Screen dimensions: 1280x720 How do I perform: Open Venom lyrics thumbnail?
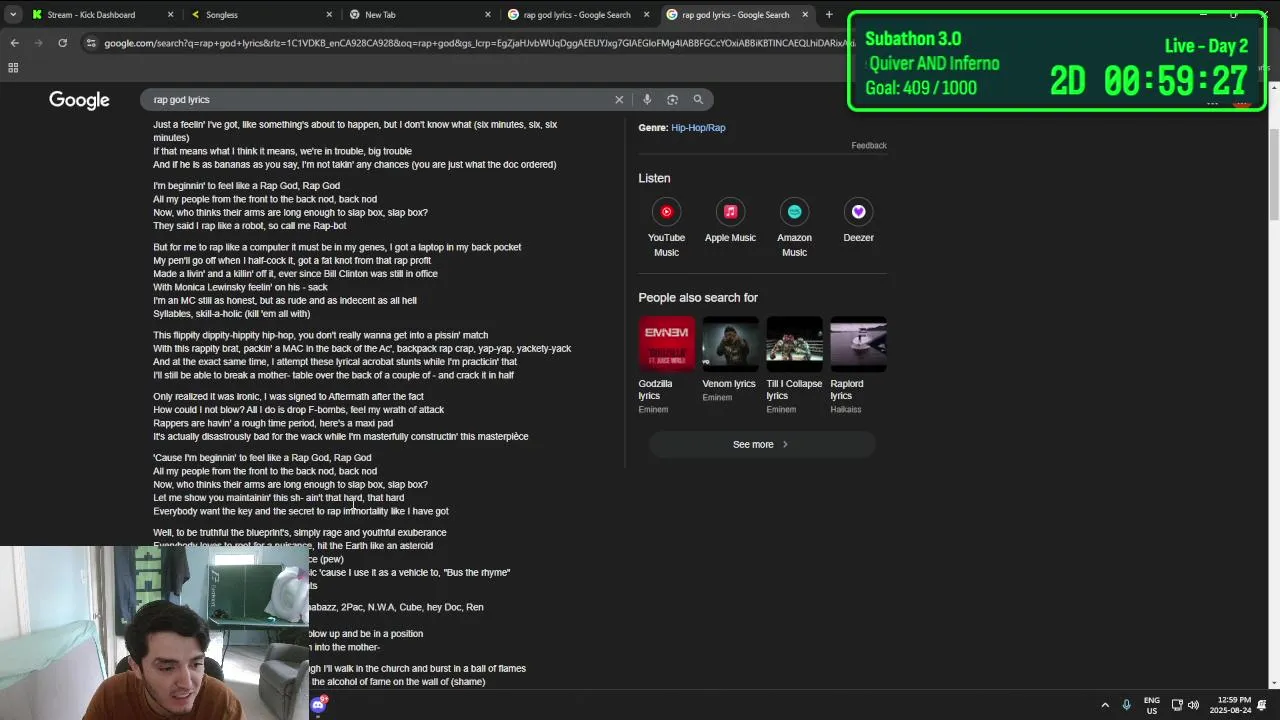(730, 344)
